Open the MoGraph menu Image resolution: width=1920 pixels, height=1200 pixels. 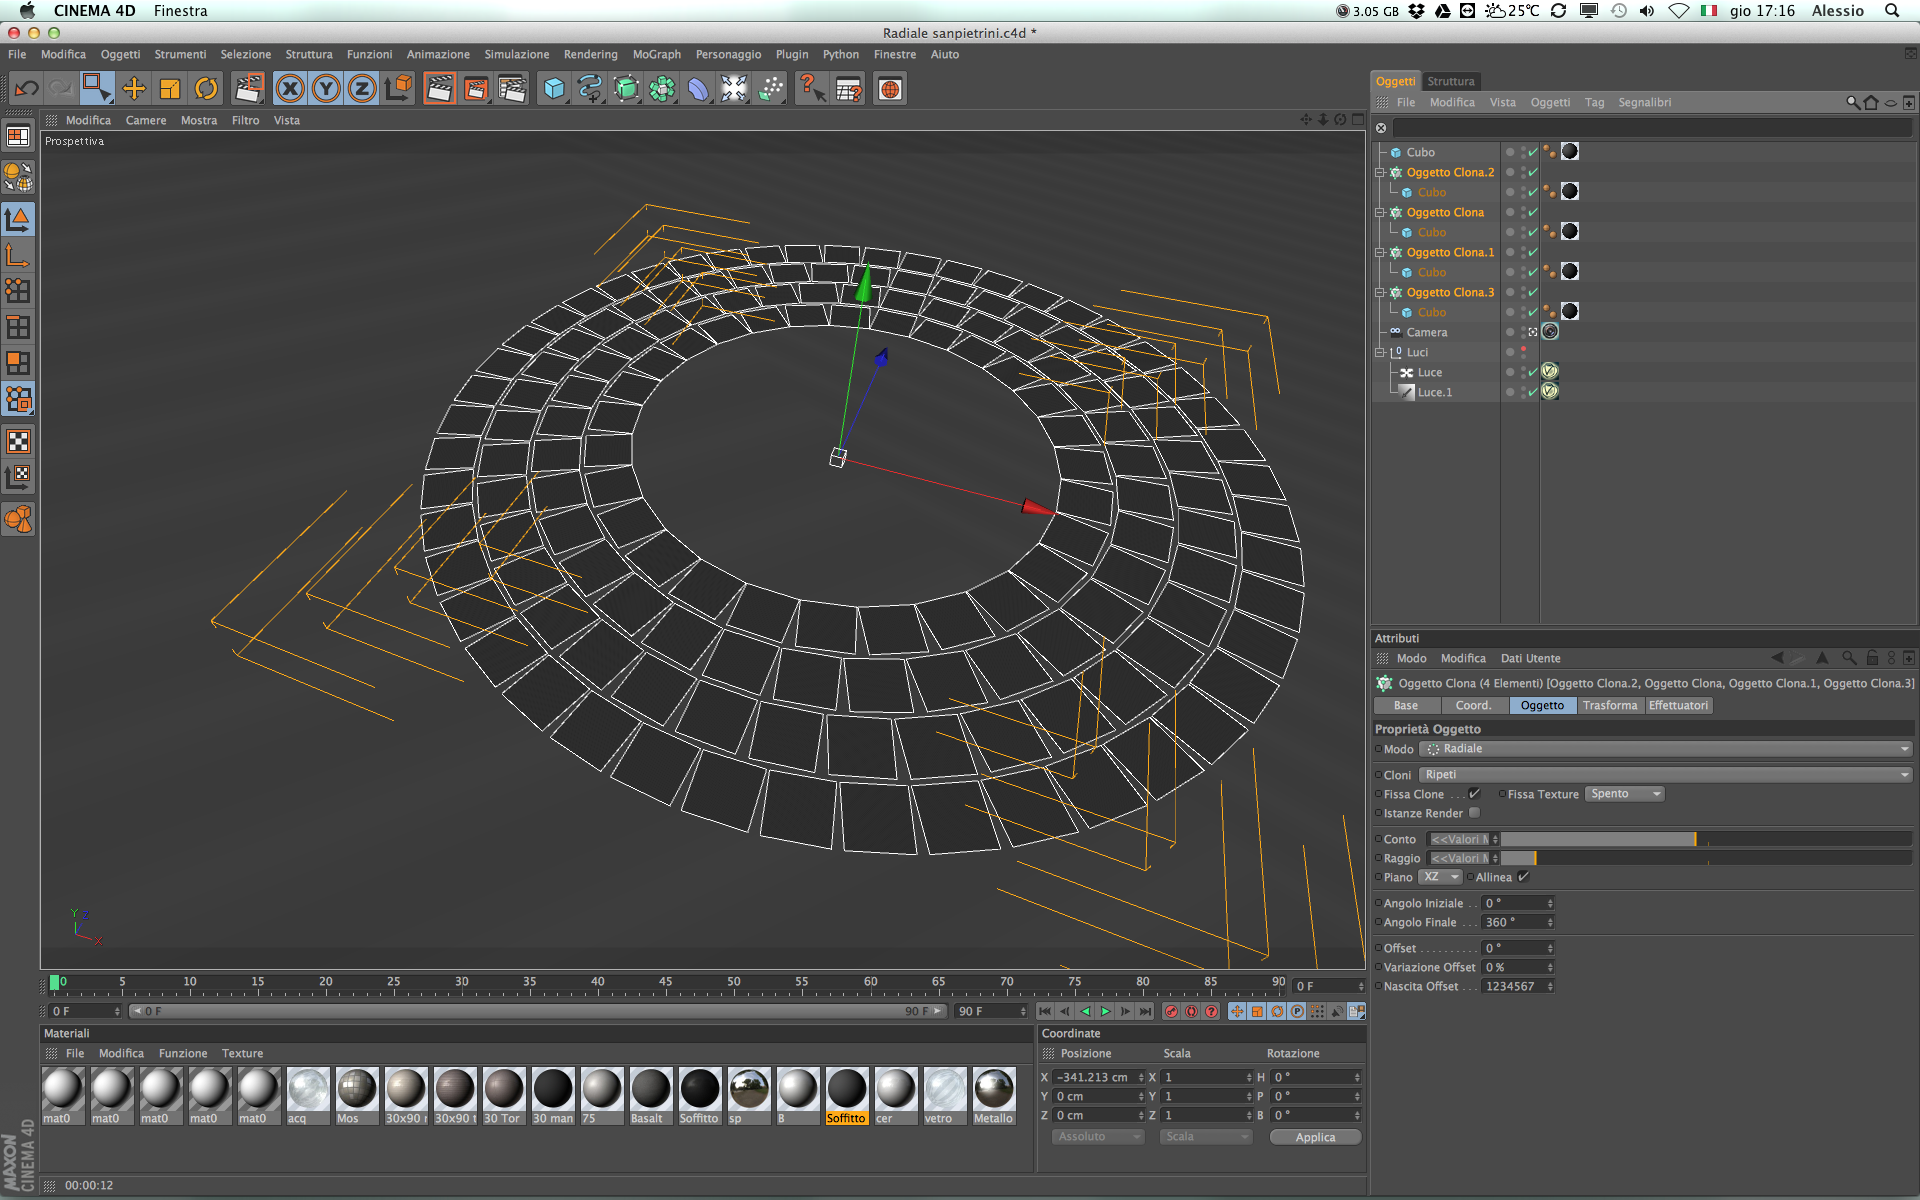[x=656, y=54]
